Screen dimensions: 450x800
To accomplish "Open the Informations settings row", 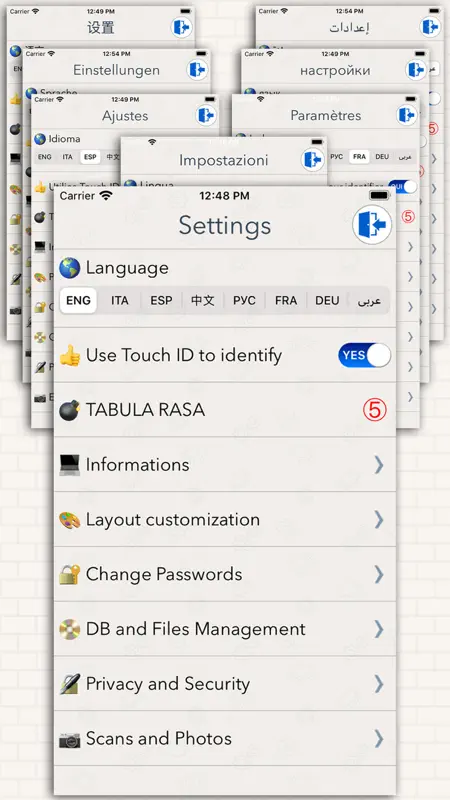I will (x=225, y=465).
